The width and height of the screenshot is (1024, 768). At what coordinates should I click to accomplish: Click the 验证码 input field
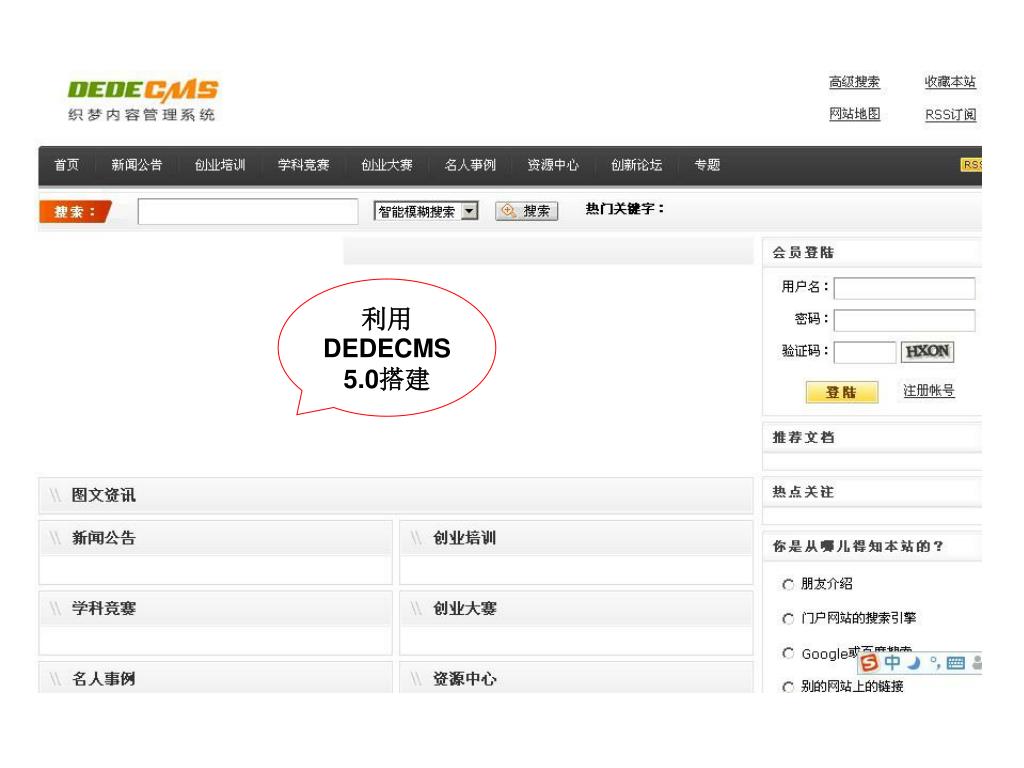pyautogui.click(x=865, y=352)
